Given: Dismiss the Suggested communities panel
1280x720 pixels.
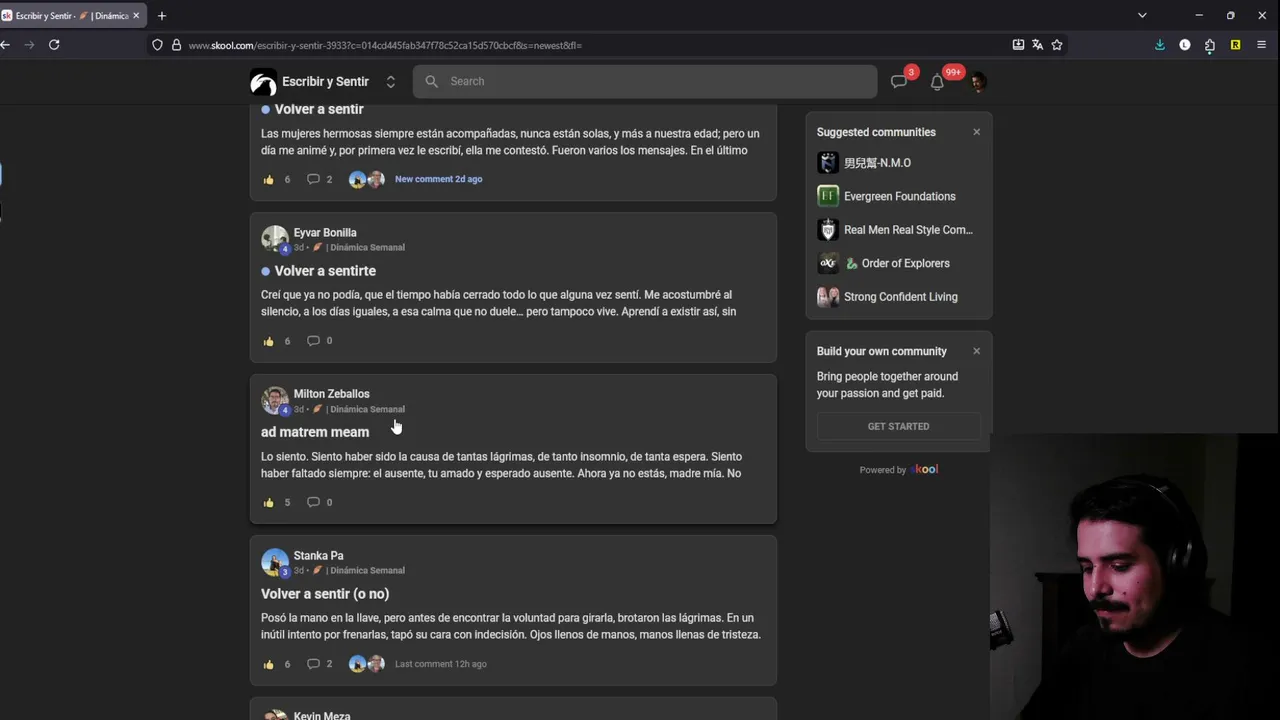Looking at the screenshot, I should 977,132.
